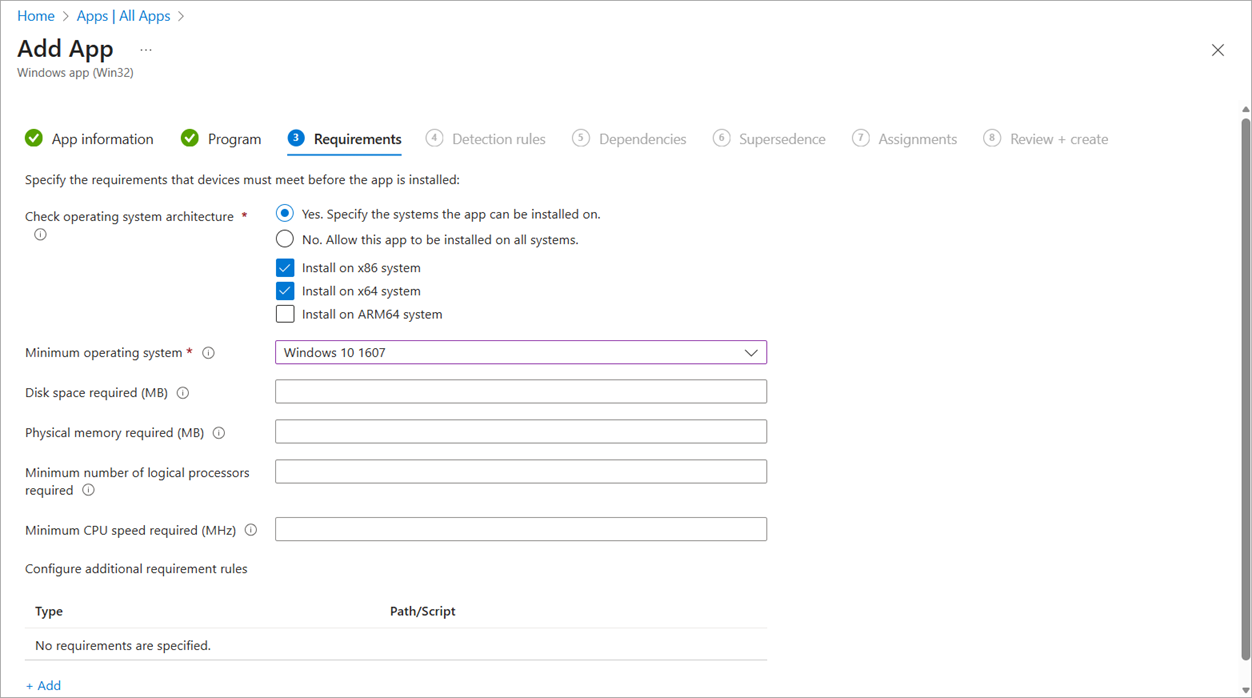The width and height of the screenshot is (1252, 698).
Task: Open the ellipsis menu beside Add App title
Action: (x=145, y=48)
